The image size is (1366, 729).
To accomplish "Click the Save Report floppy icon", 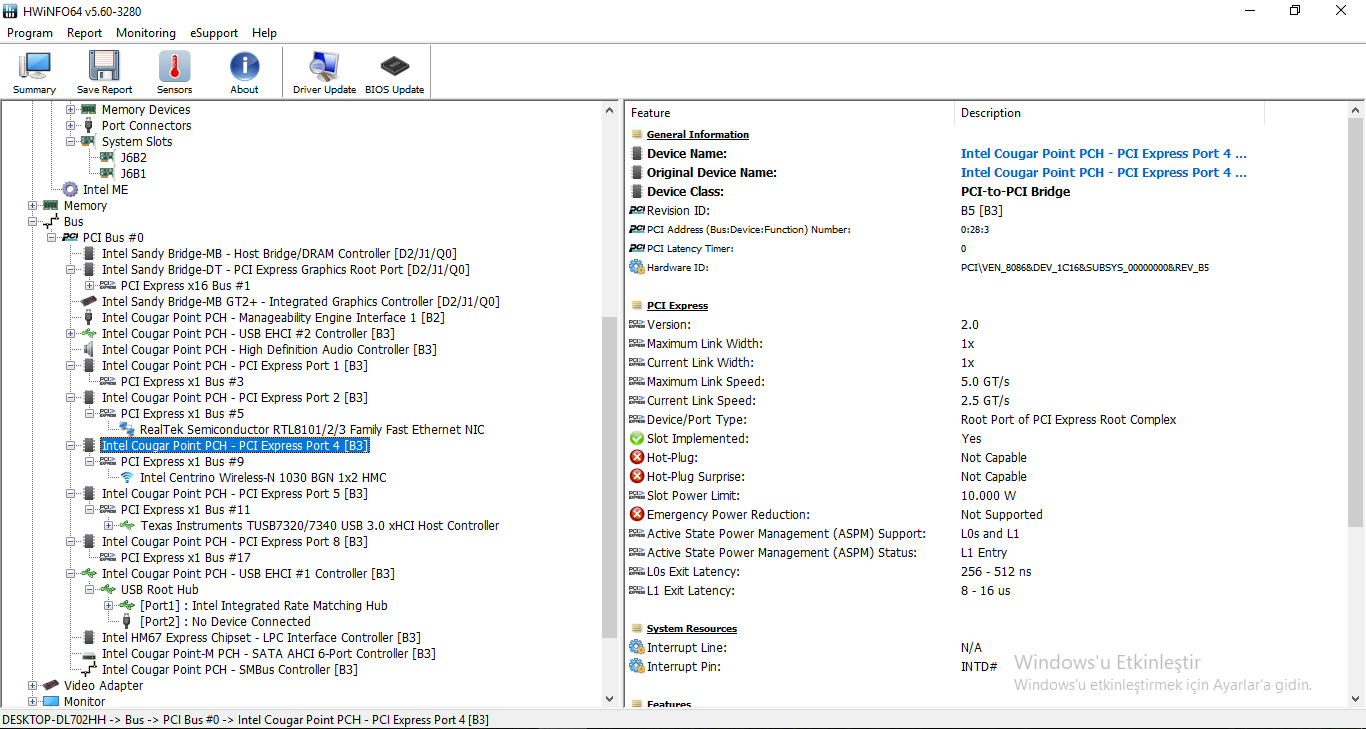I will [104, 66].
